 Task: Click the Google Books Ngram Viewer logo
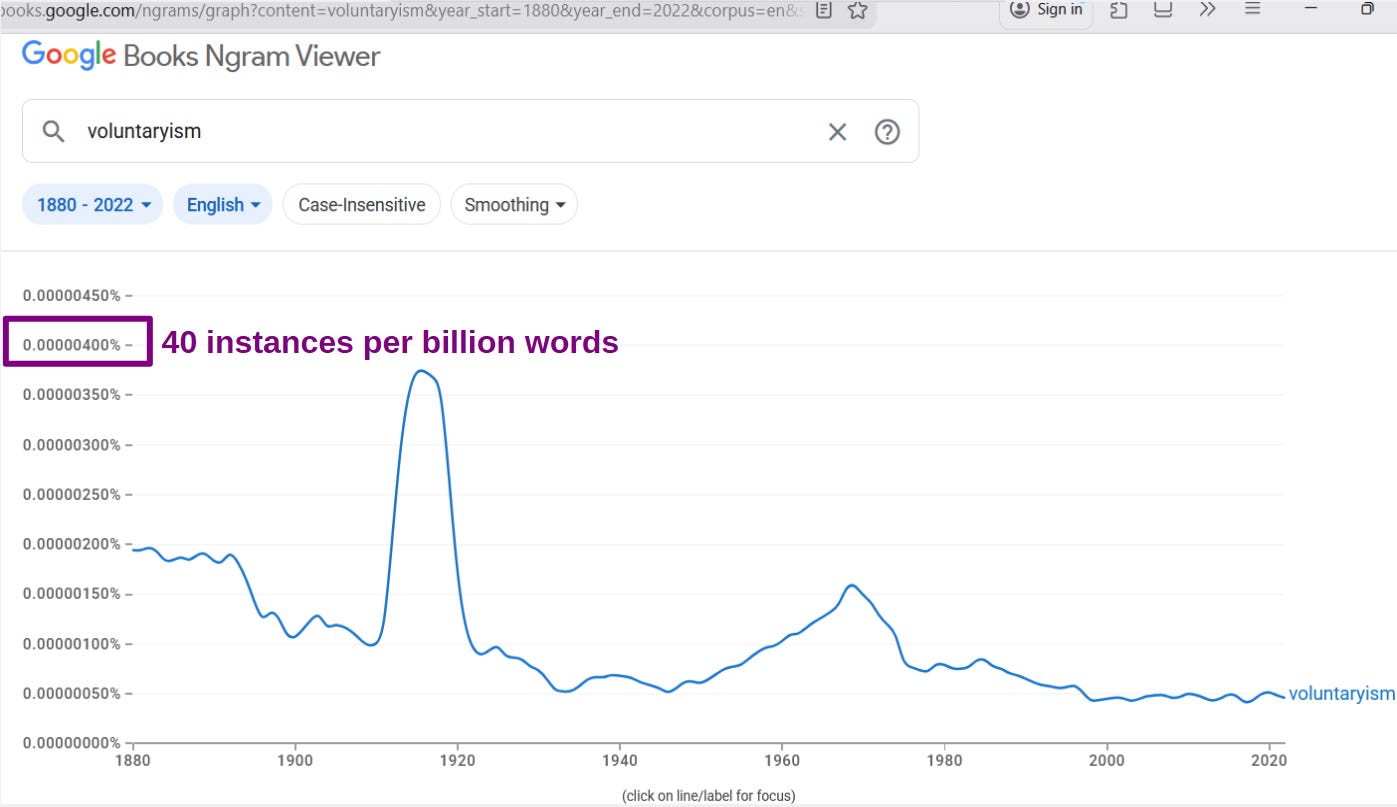coord(201,55)
